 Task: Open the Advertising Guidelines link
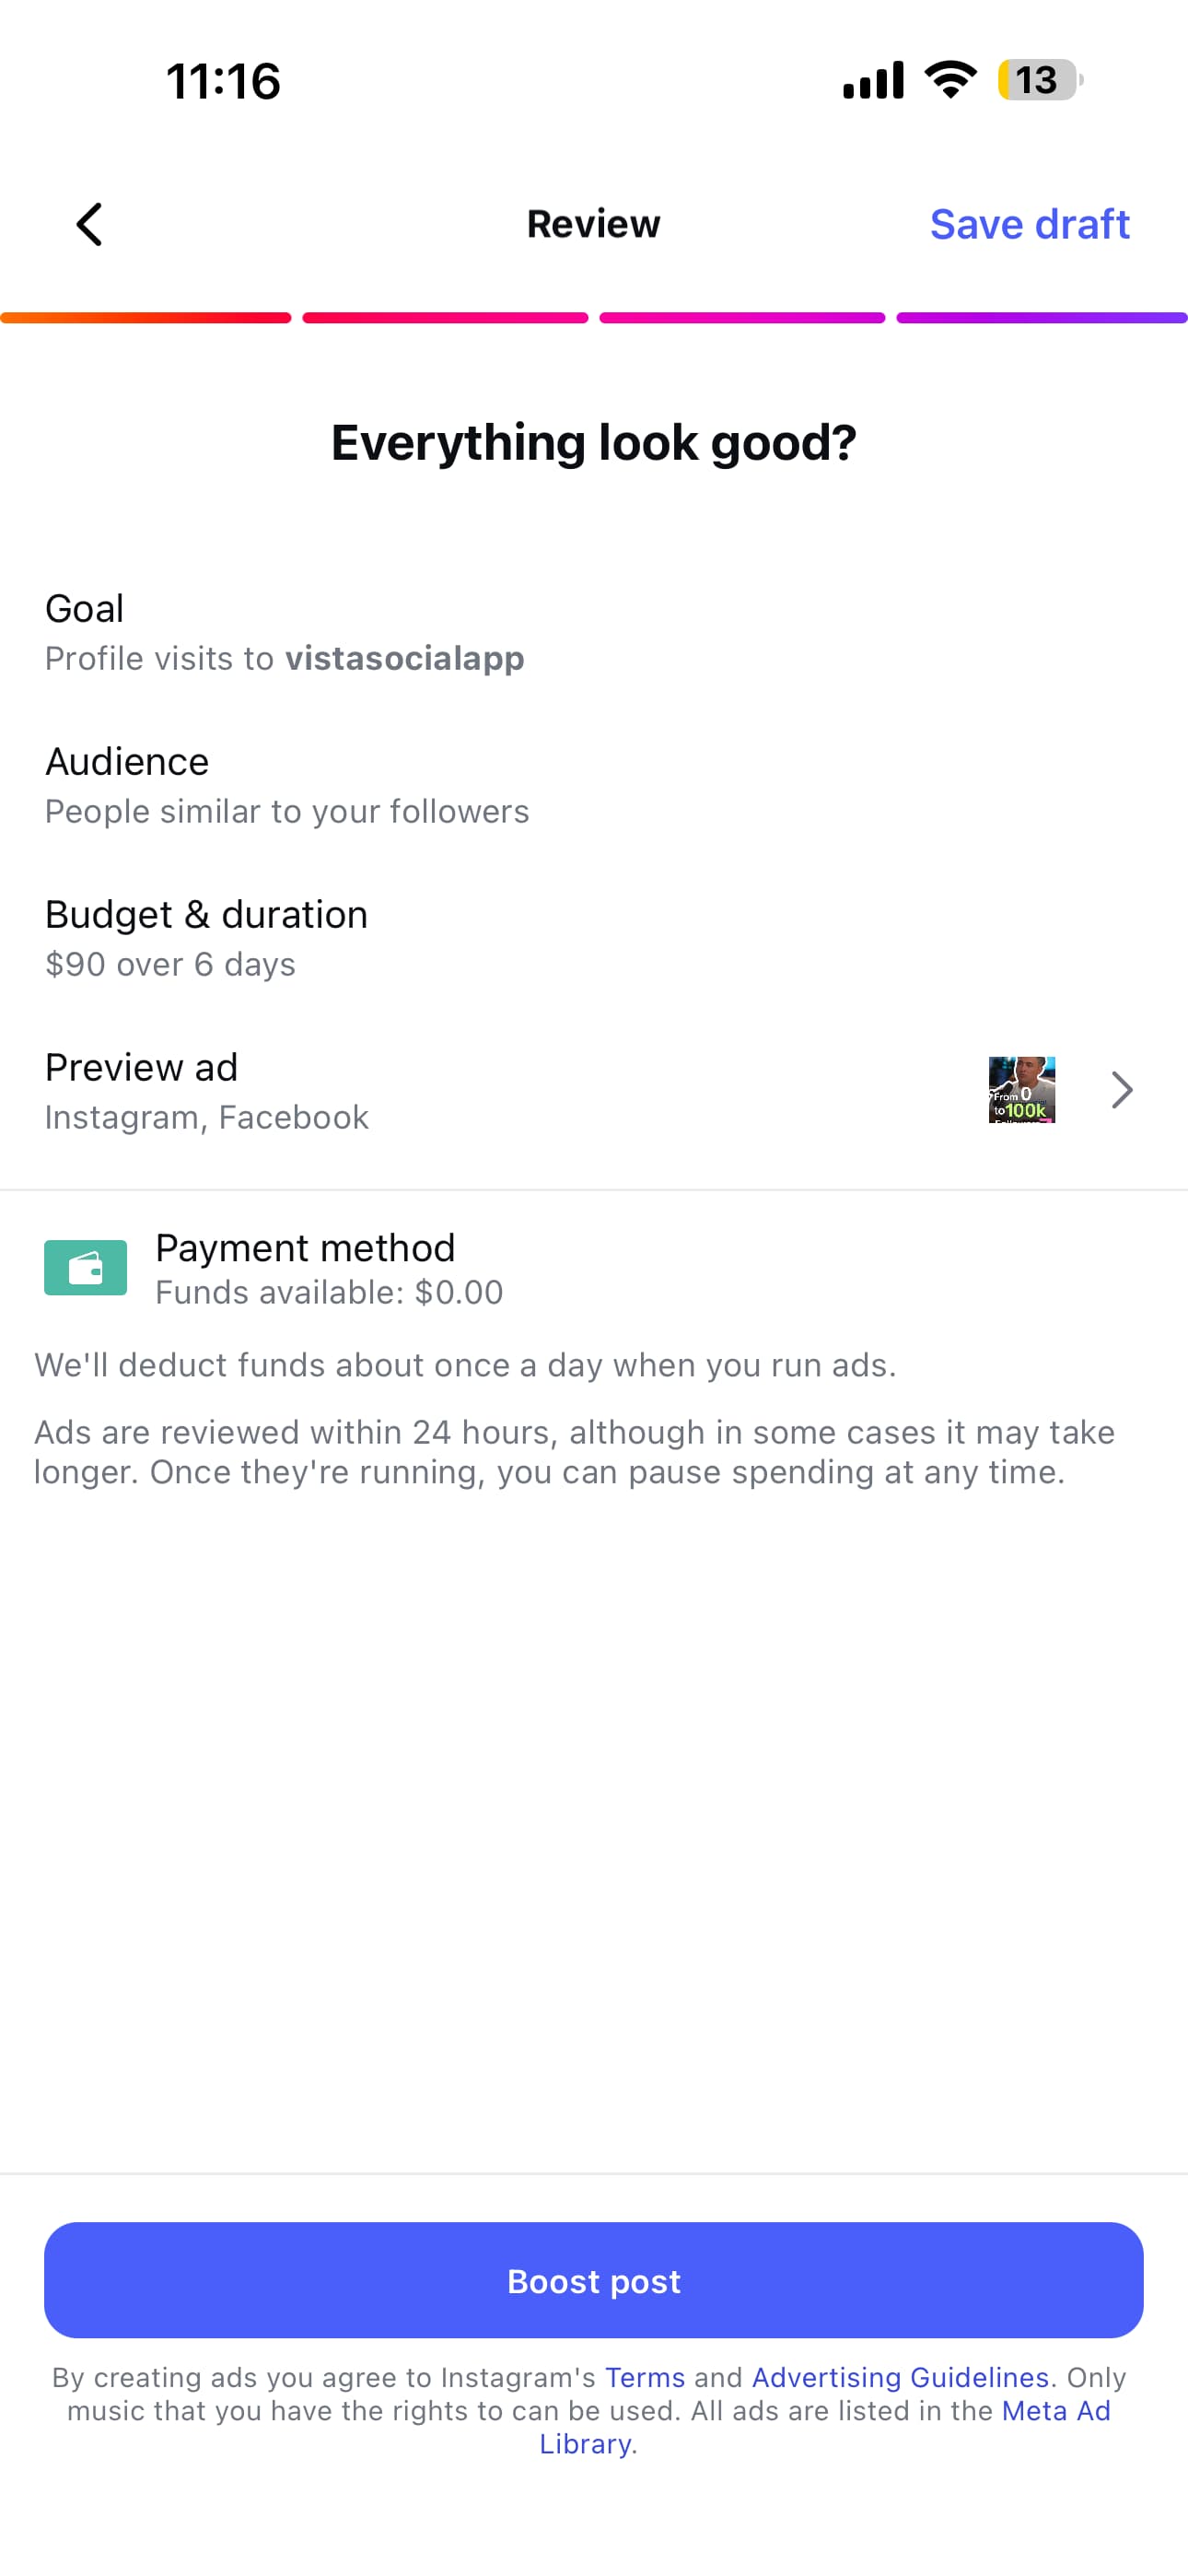[899, 2377]
